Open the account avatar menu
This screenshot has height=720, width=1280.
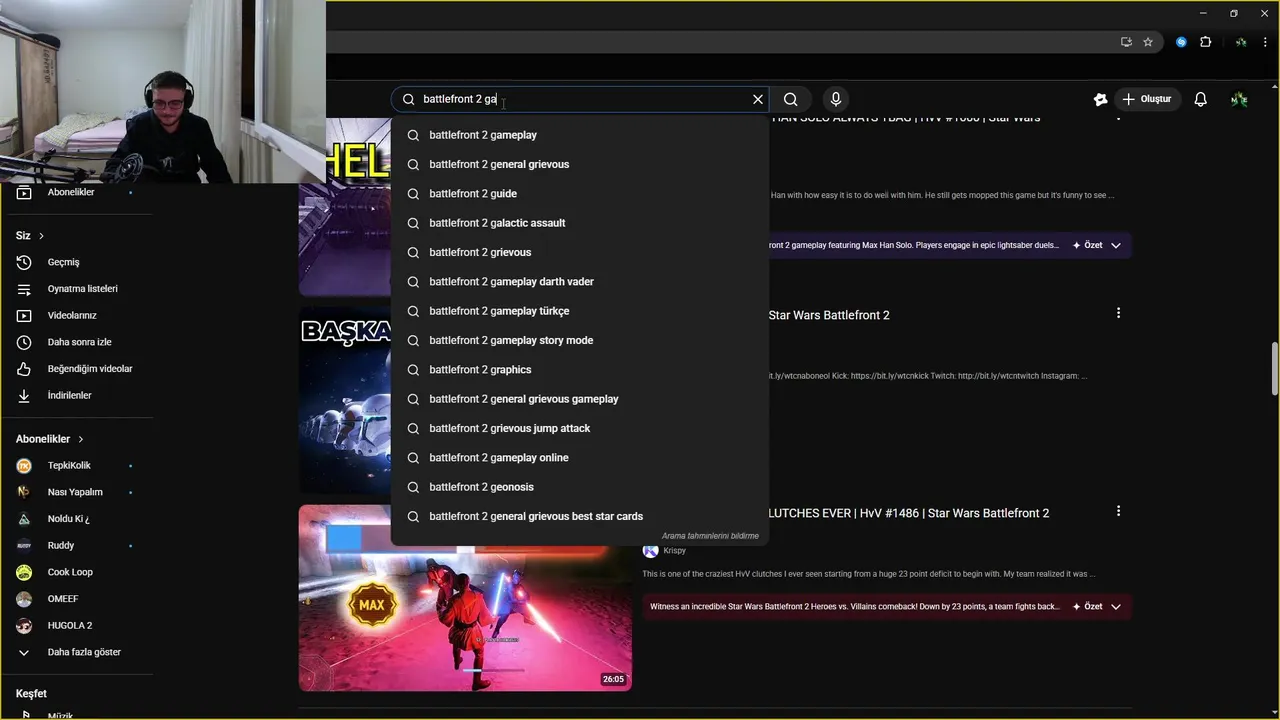[1240, 99]
